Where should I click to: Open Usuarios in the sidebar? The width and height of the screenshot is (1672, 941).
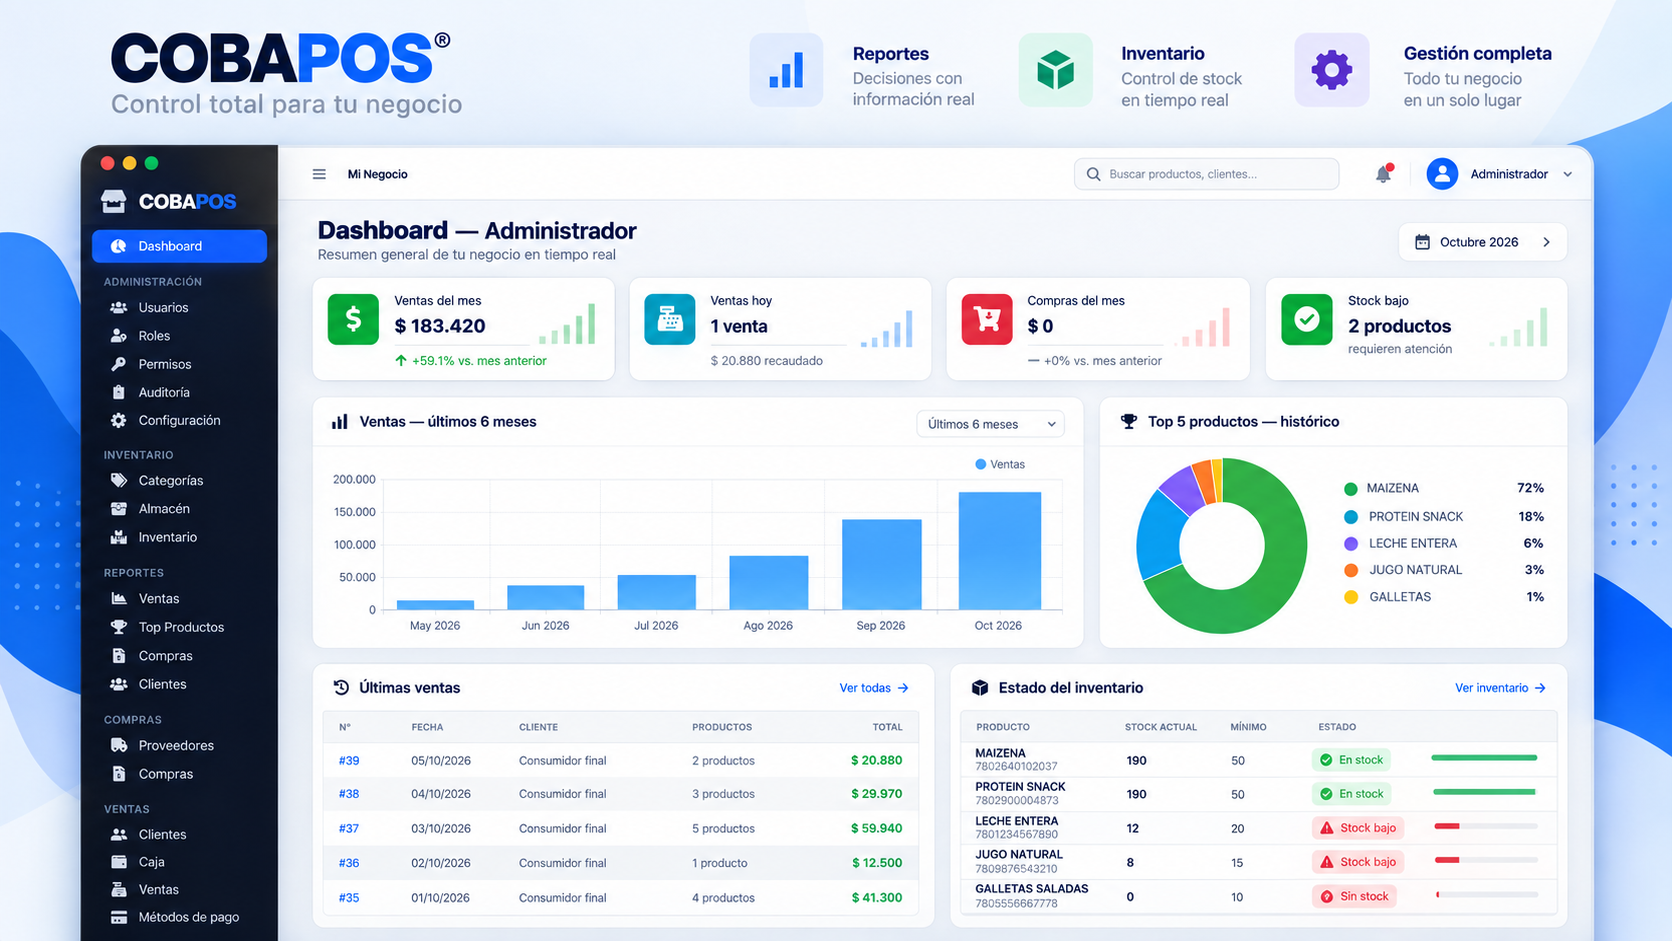[163, 308]
